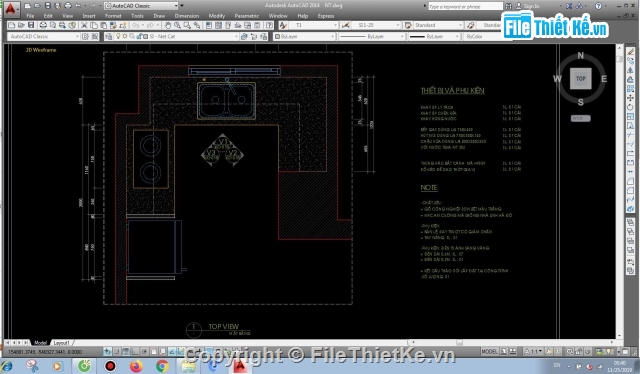Click the Save floppy disk toolbar icon

(31, 25)
